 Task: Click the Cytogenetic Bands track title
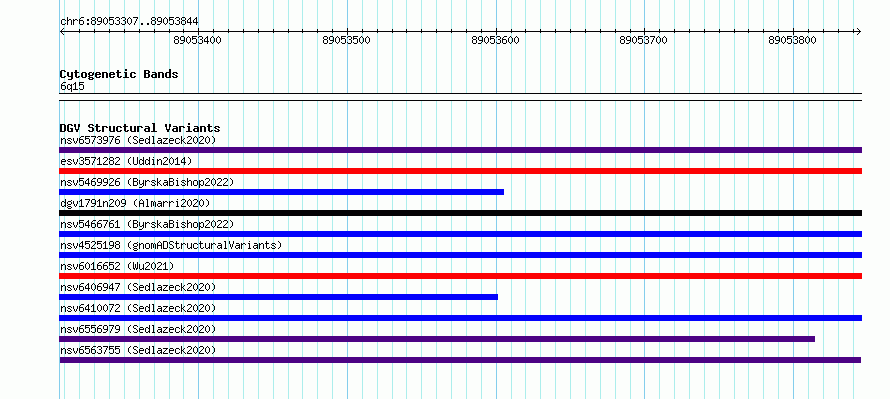pyautogui.click(x=119, y=74)
